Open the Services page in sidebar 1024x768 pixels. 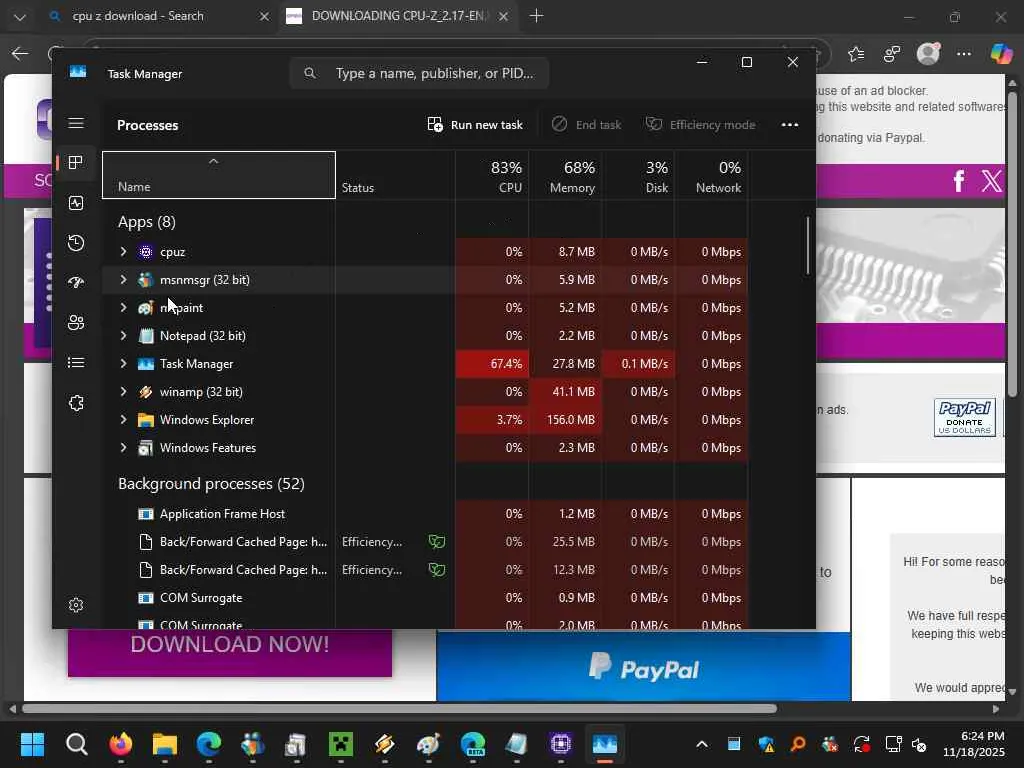tap(76, 403)
